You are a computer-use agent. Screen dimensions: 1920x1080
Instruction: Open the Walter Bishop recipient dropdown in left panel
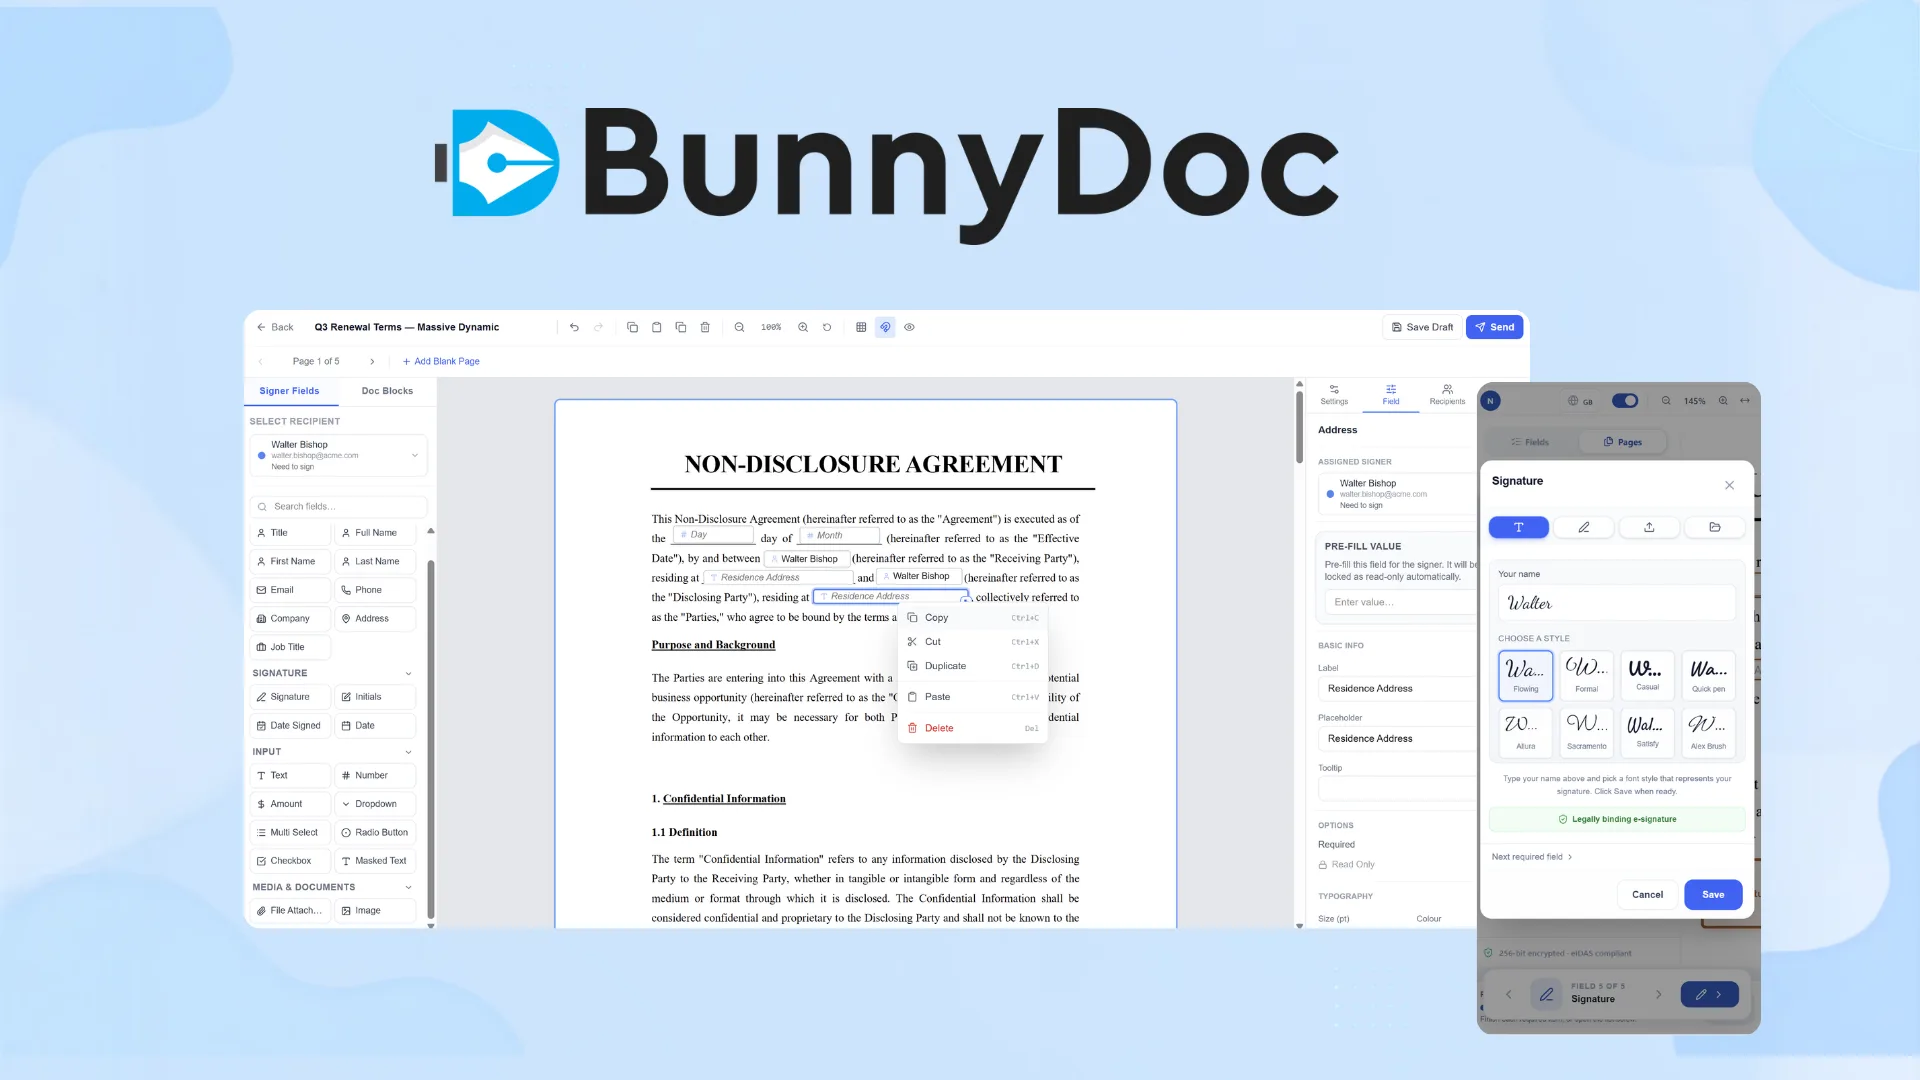[x=338, y=455]
